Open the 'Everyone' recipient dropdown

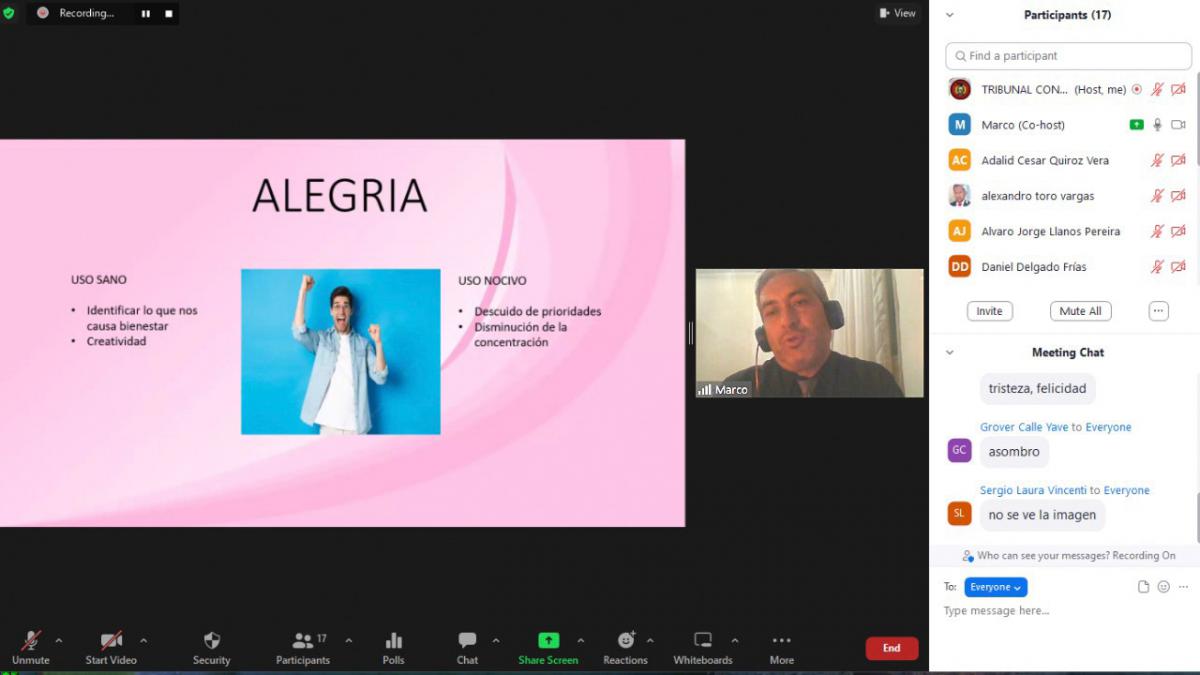[995, 587]
